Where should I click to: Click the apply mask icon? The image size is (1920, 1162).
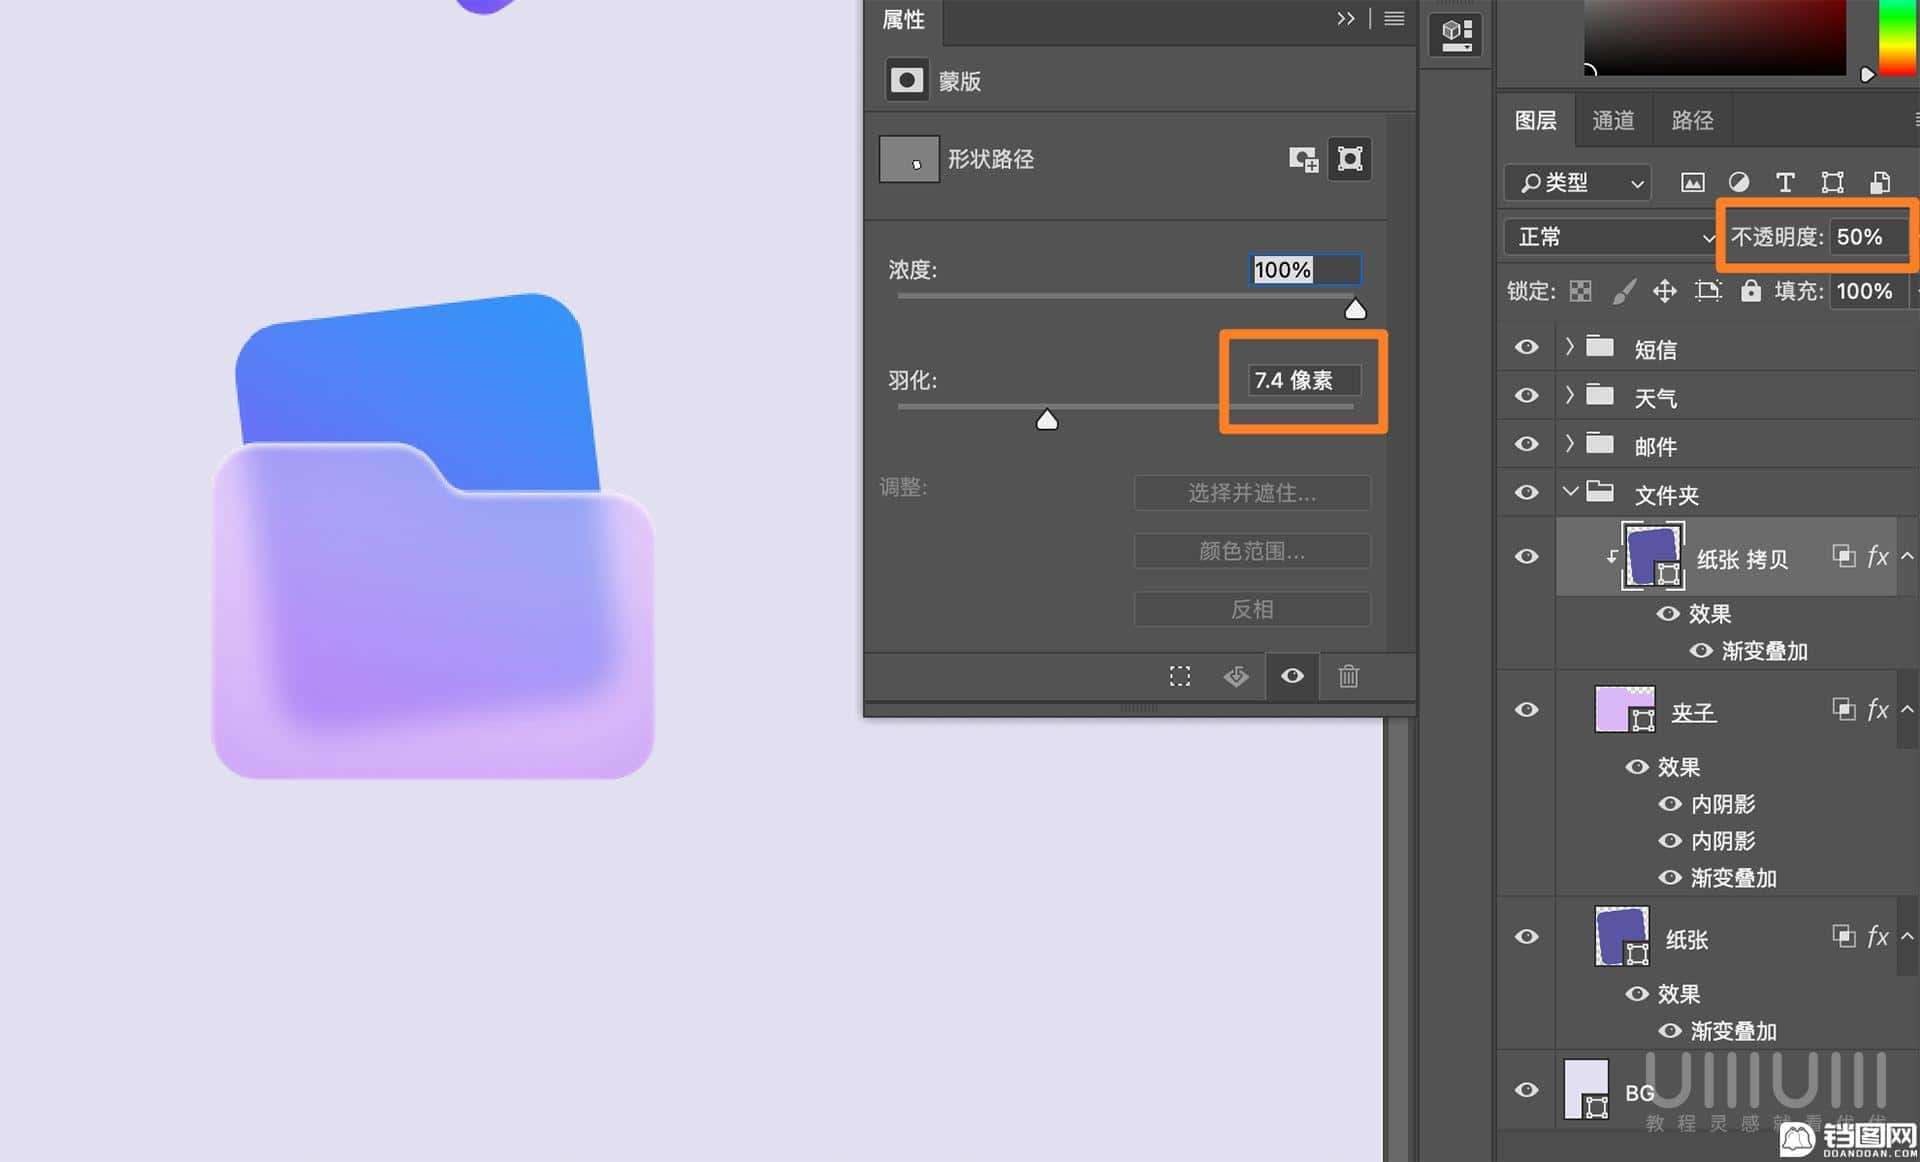point(1236,677)
